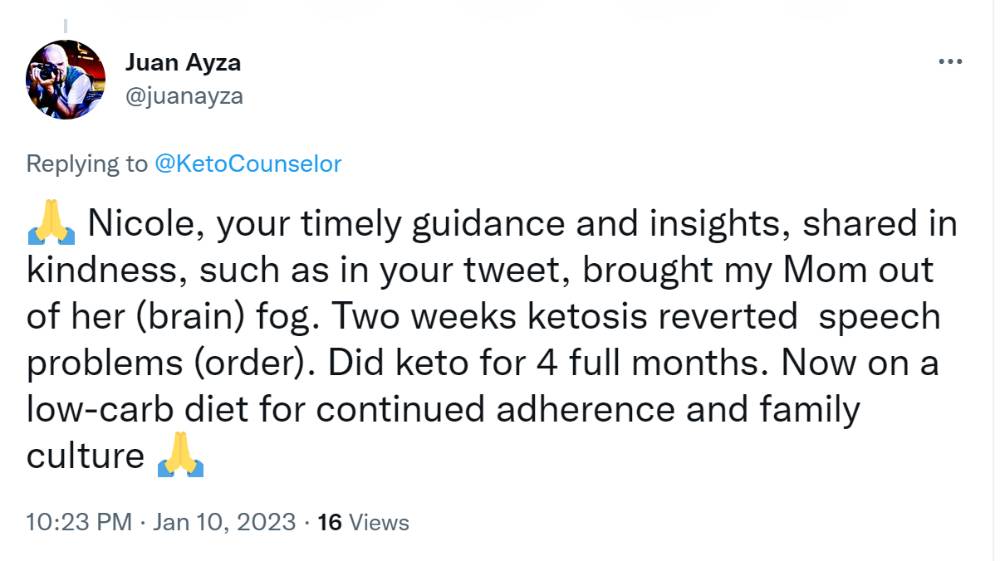Click the praying hands emoji before Nicole
This screenshot has height=561, width=1000.
[52, 223]
